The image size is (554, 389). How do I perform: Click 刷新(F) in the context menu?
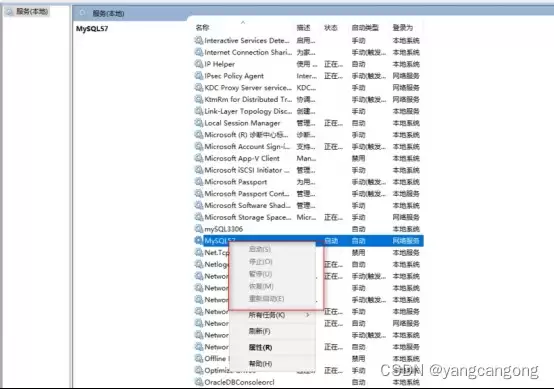pyautogui.click(x=260, y=331)
